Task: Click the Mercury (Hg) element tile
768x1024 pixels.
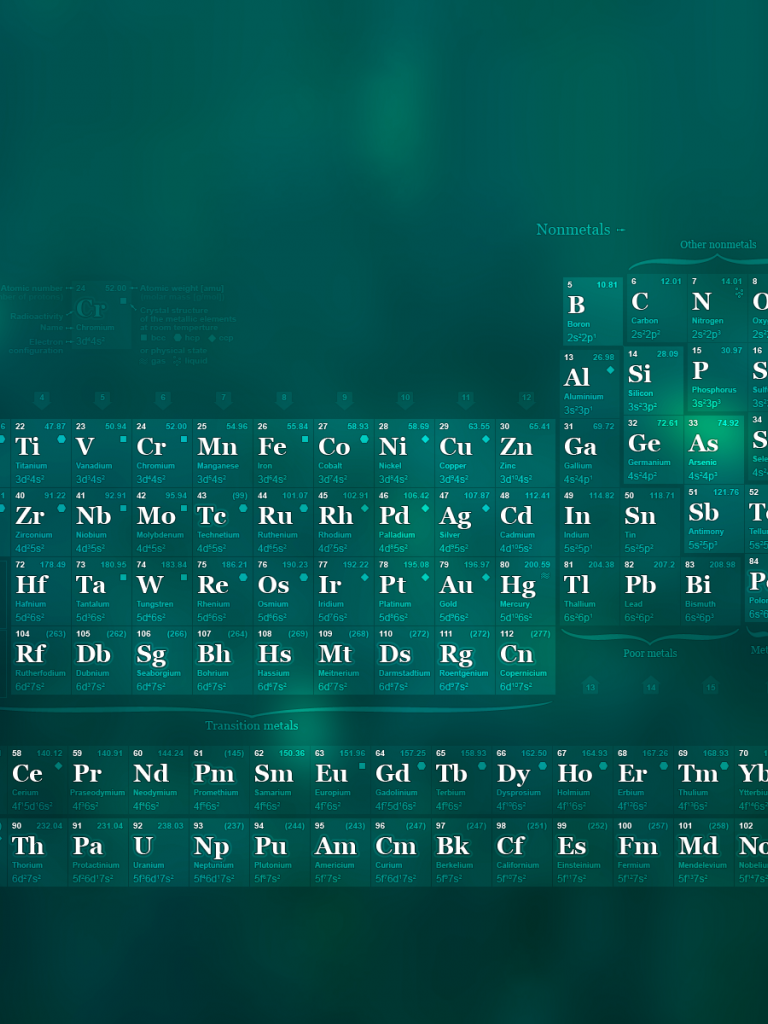Action: [x=525, y=591]
